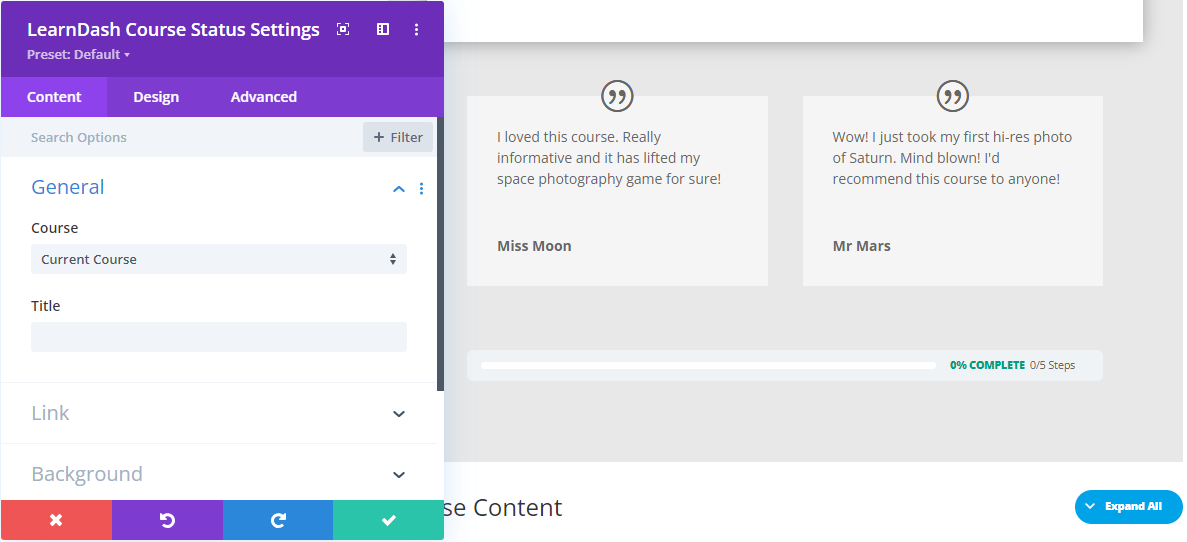The height and width of the screenshot is (542, 1187).
Task: Select the Mr Mars author name
Action: (x=861, y=246)
